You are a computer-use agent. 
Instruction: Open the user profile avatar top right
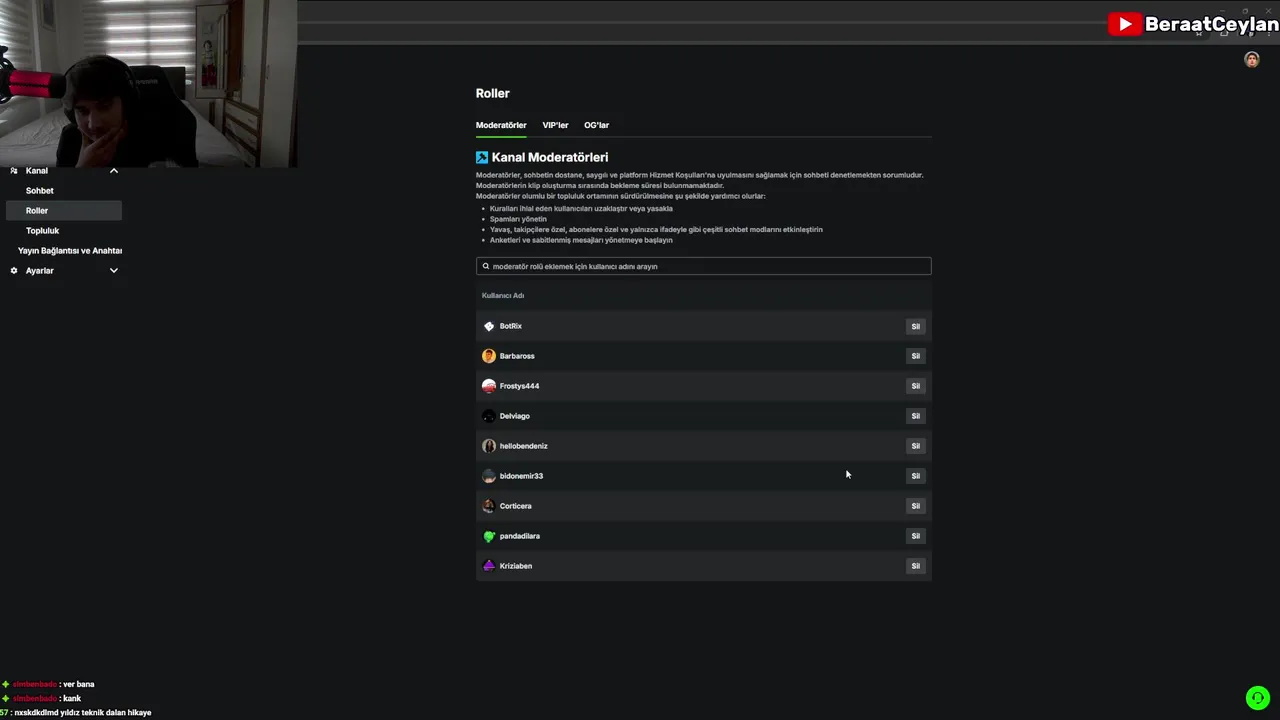(1251, 60)
